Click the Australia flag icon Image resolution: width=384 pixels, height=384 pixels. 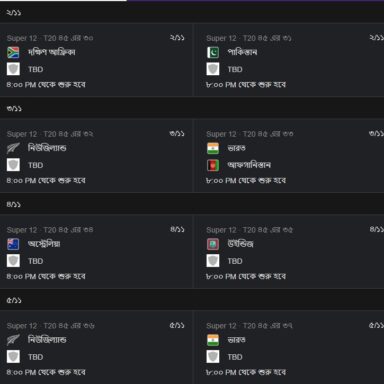pos(13,244)
